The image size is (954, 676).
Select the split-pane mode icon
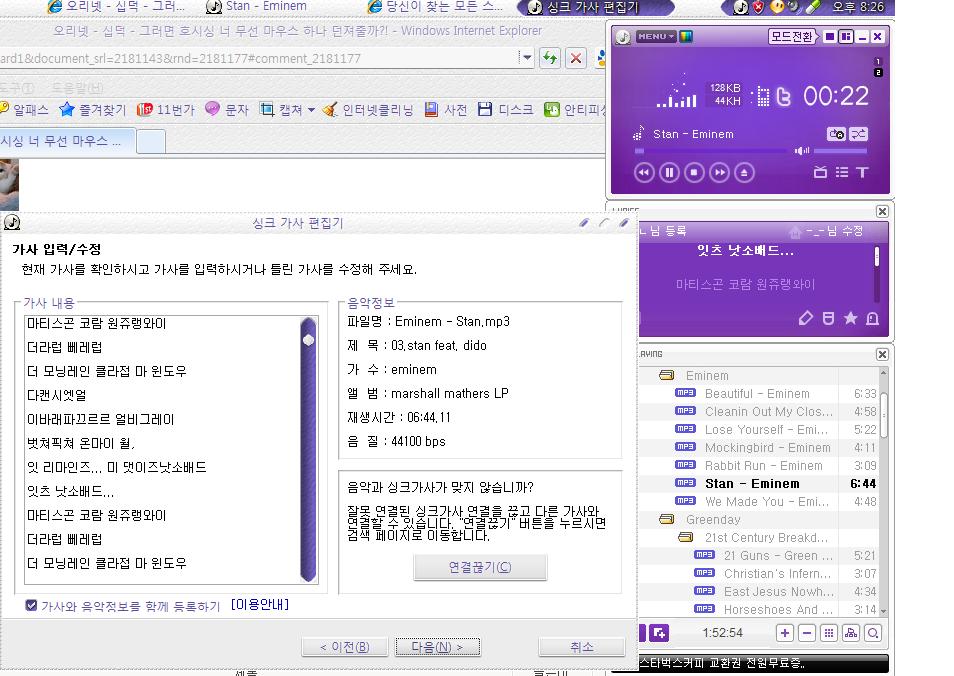pos(846,37)
